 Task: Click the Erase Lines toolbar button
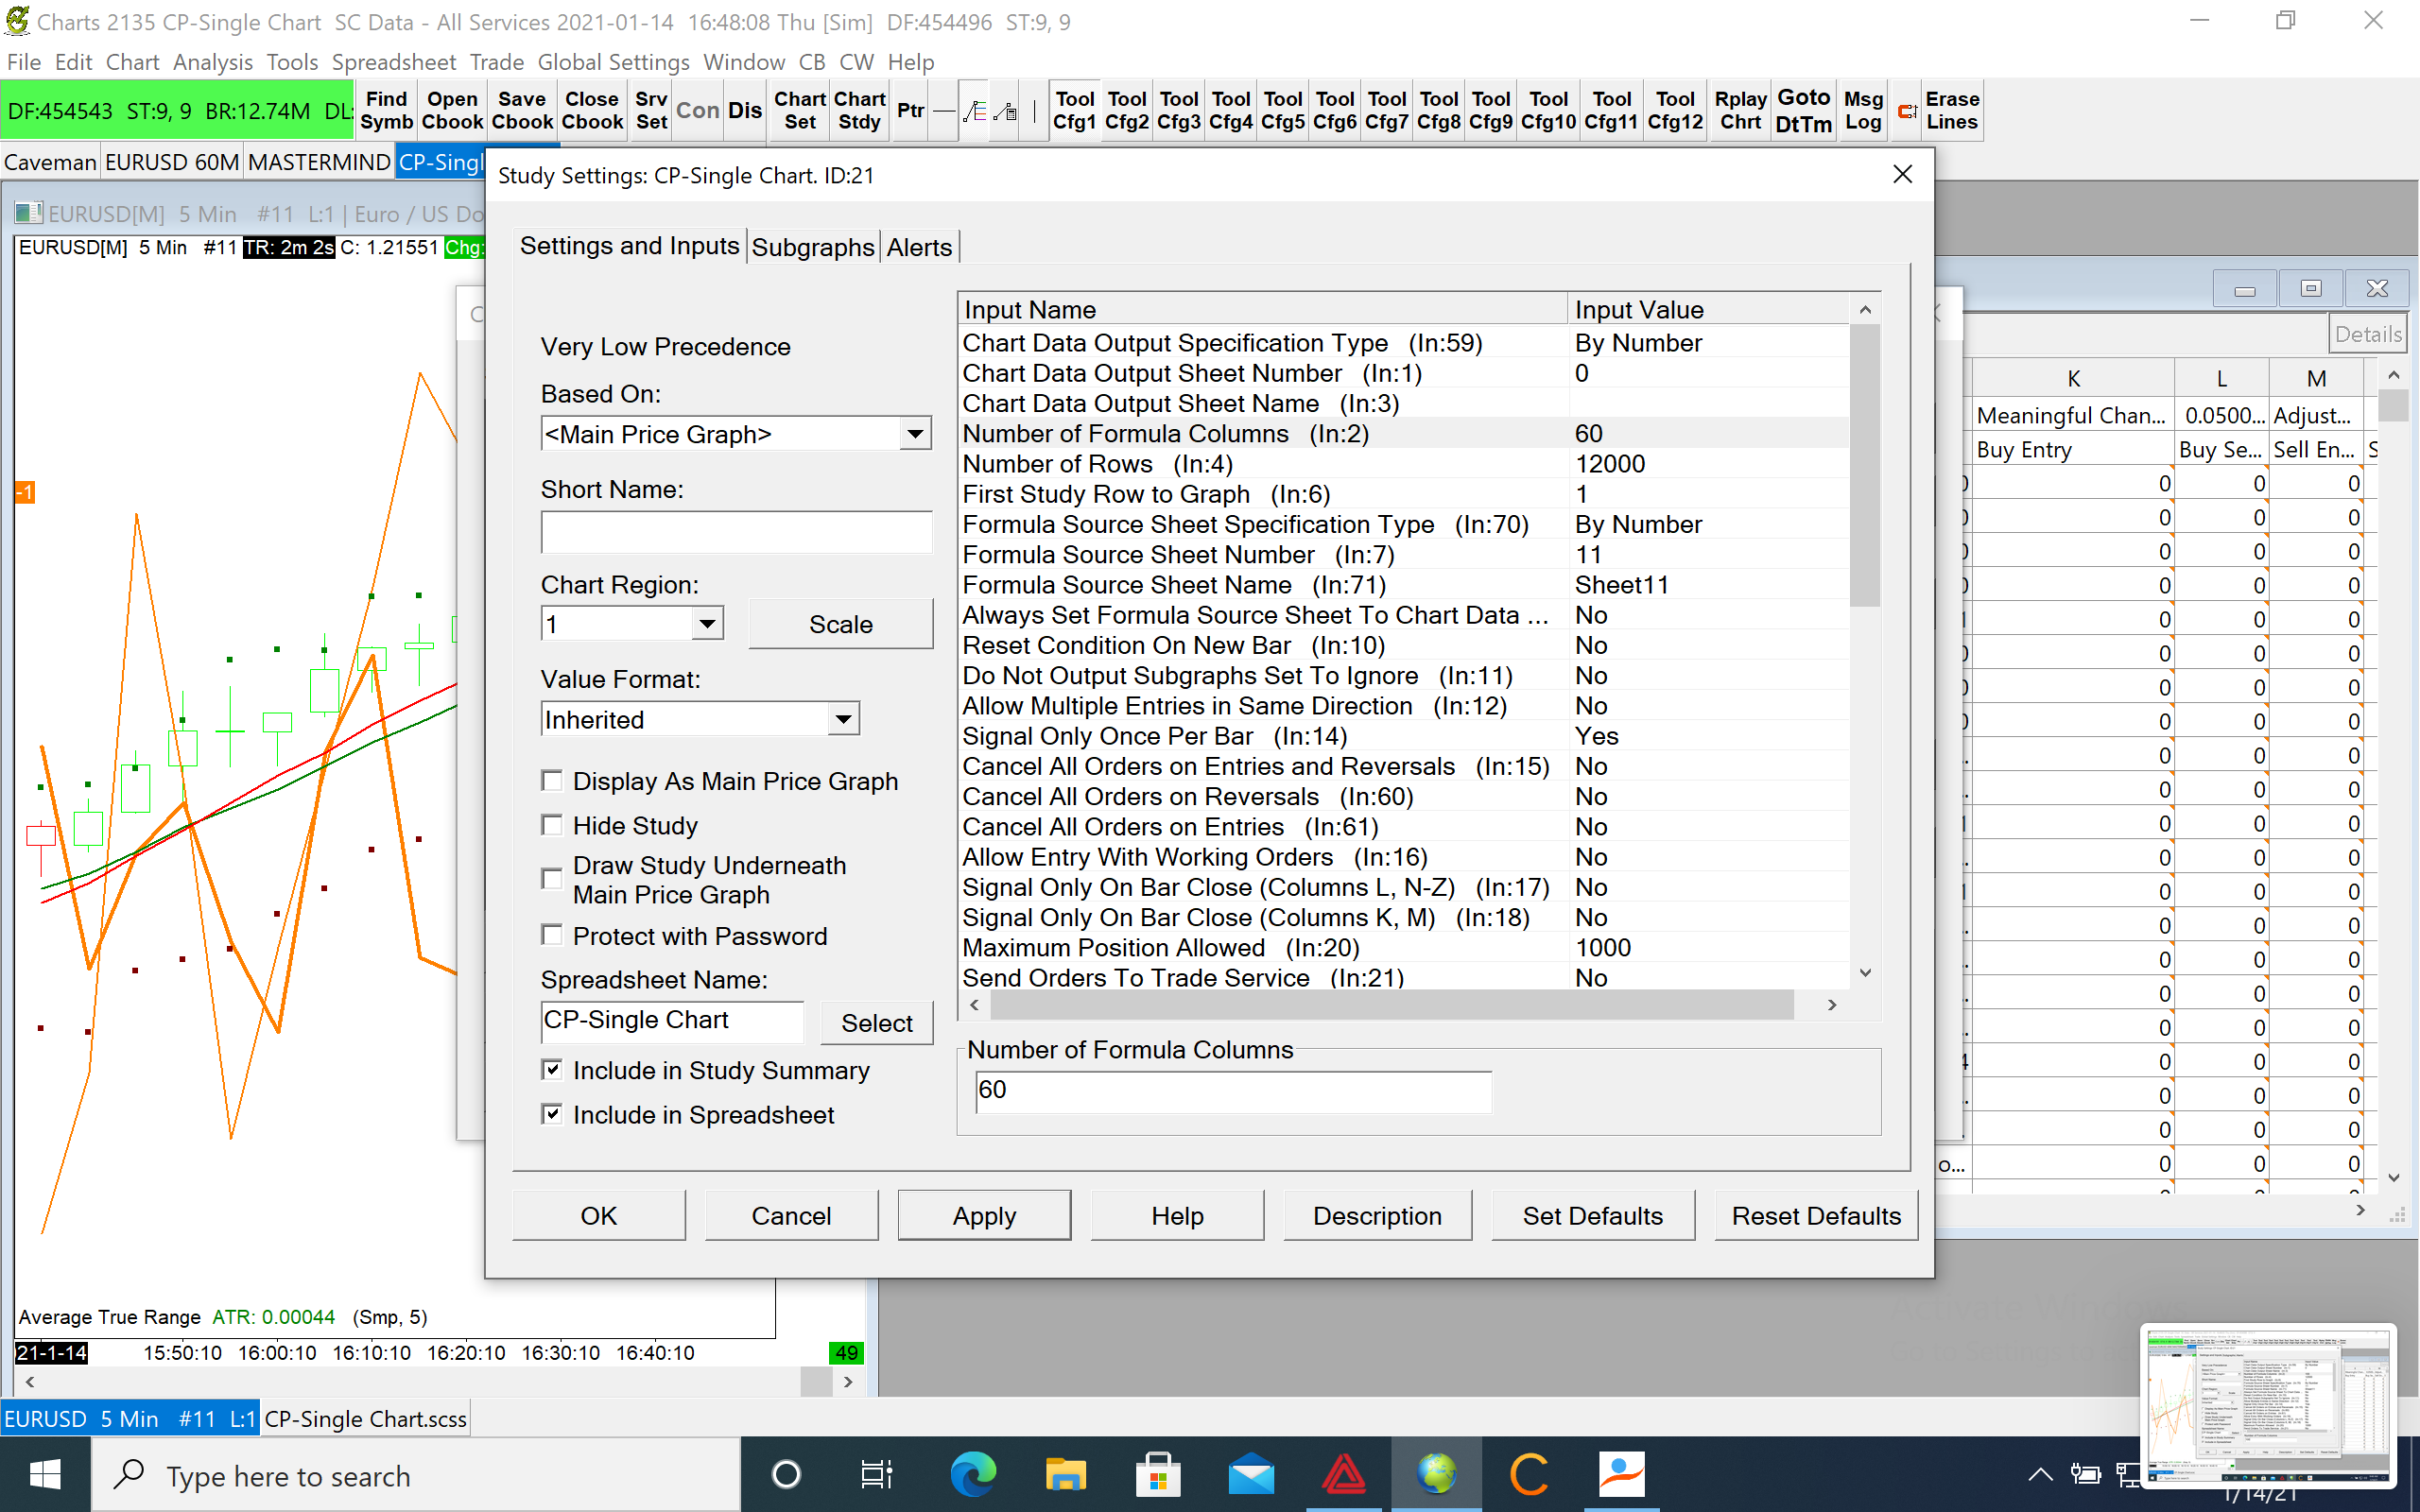point(1951,111)
